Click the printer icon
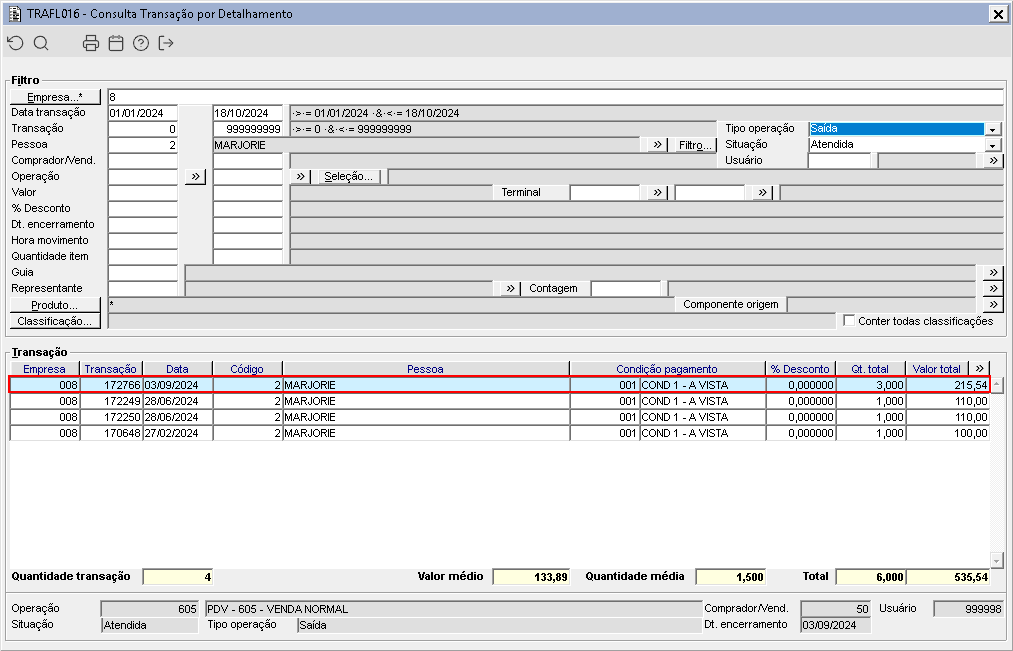 (91, 43)
